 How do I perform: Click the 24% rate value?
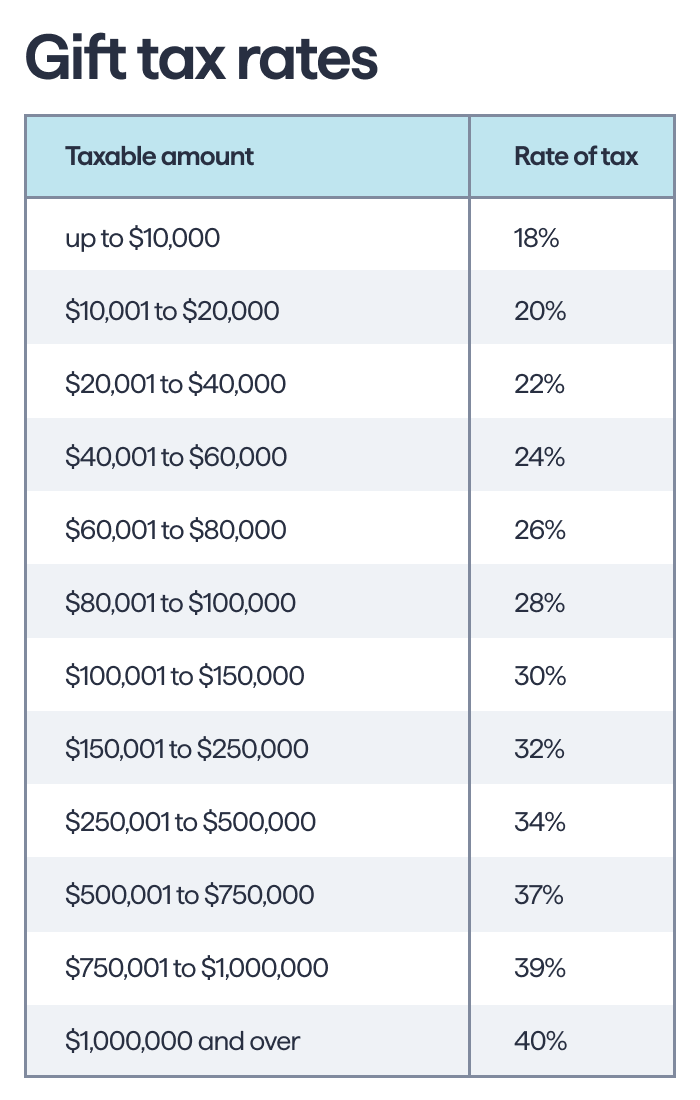539,457
